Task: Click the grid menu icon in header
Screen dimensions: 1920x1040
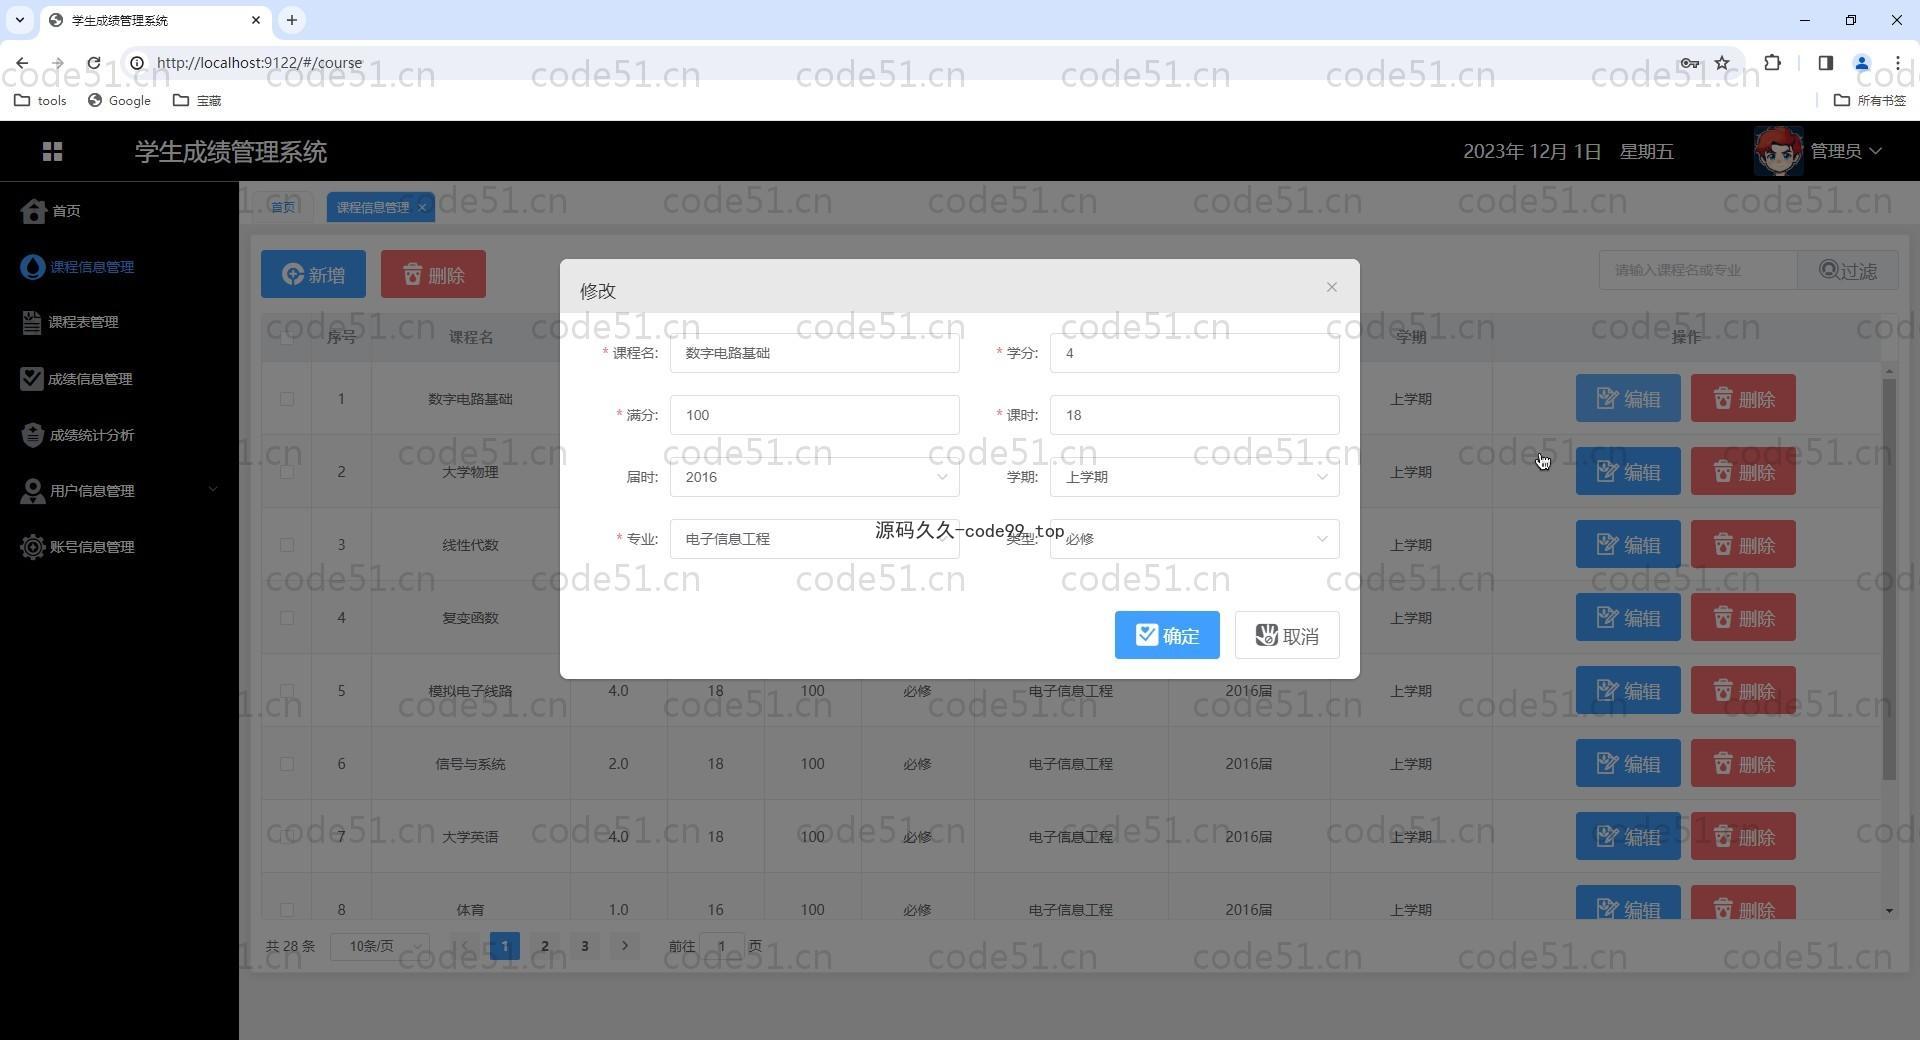Action: pyautogui.click(x=53, y=151)
